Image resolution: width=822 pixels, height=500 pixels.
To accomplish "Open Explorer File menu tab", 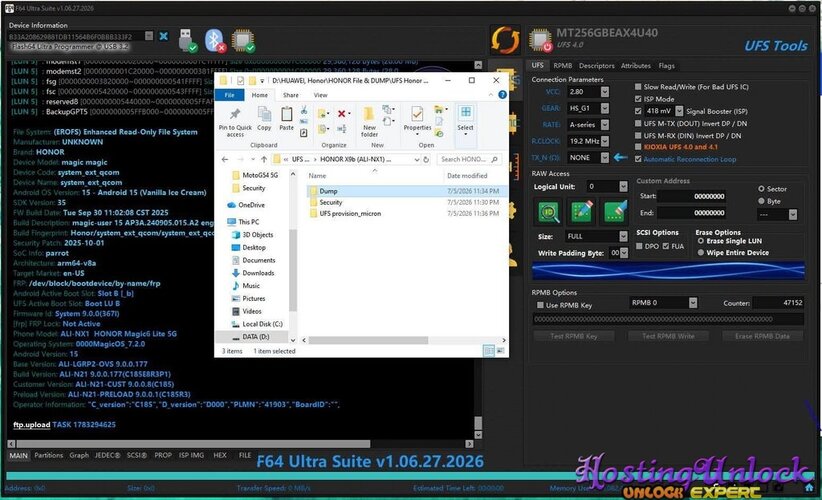I will 229,95.
